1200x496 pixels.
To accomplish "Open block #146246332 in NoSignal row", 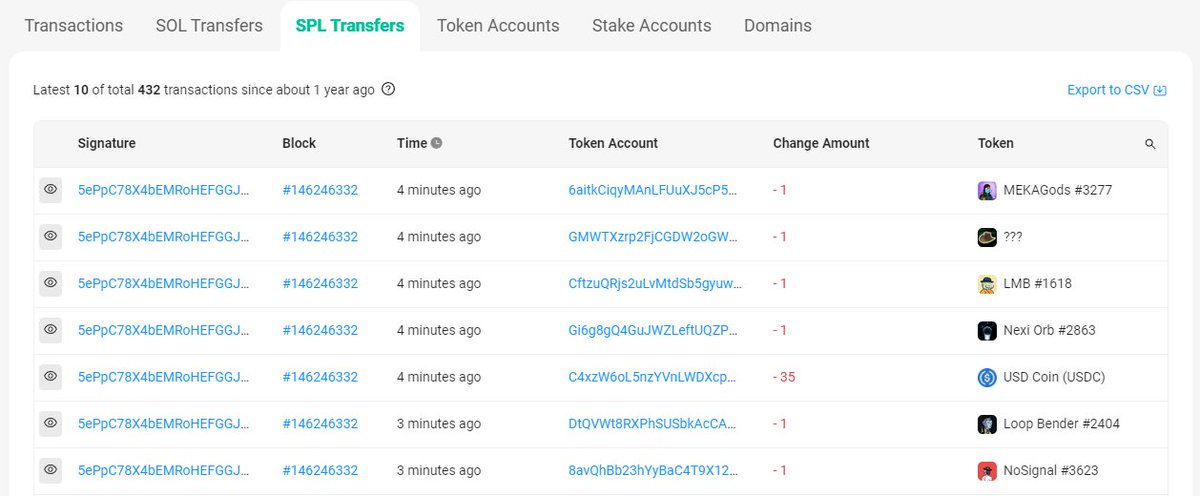I will point(320,470).
